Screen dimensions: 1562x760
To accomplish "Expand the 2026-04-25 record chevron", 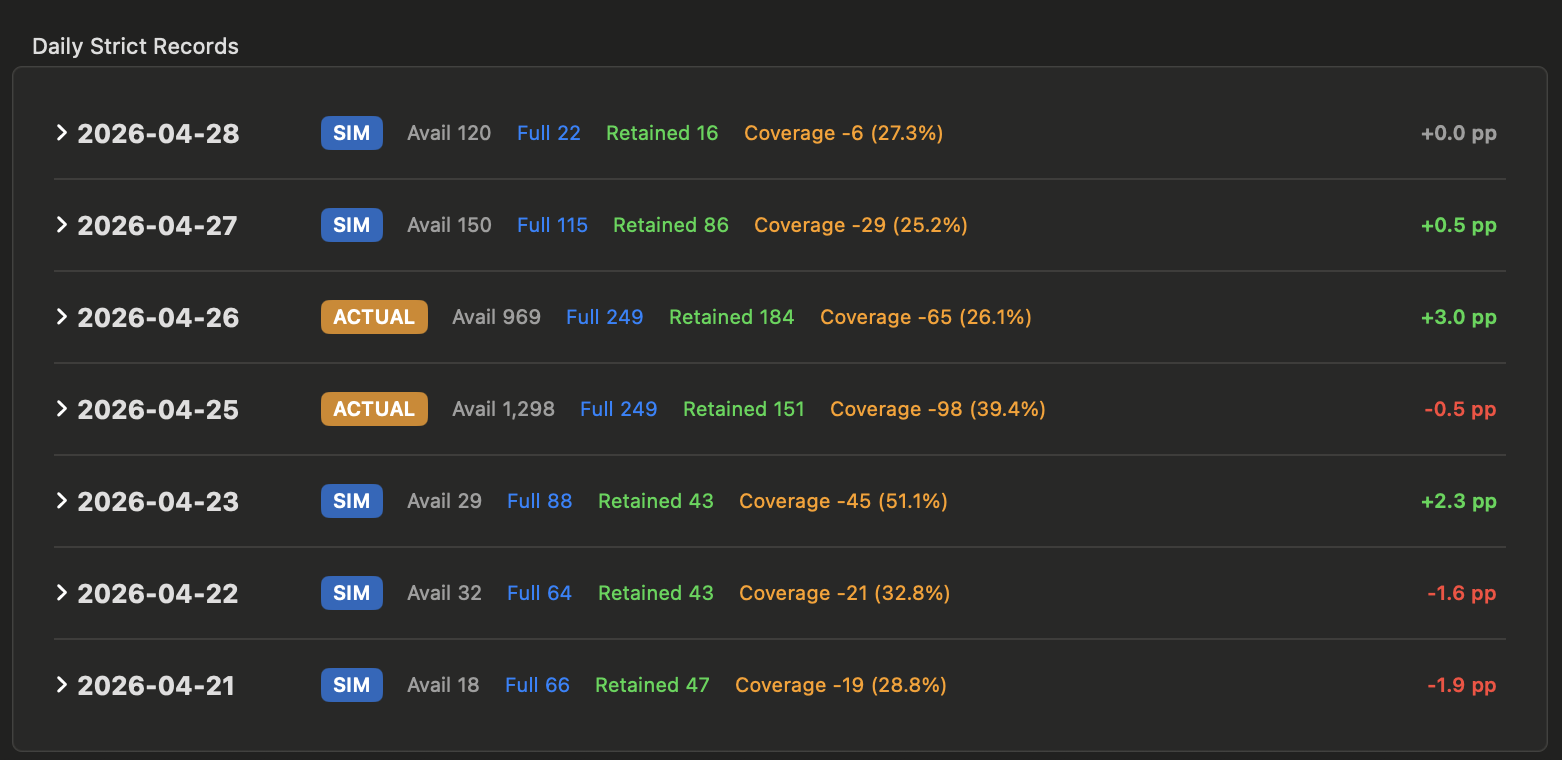I will pos(62,409).
